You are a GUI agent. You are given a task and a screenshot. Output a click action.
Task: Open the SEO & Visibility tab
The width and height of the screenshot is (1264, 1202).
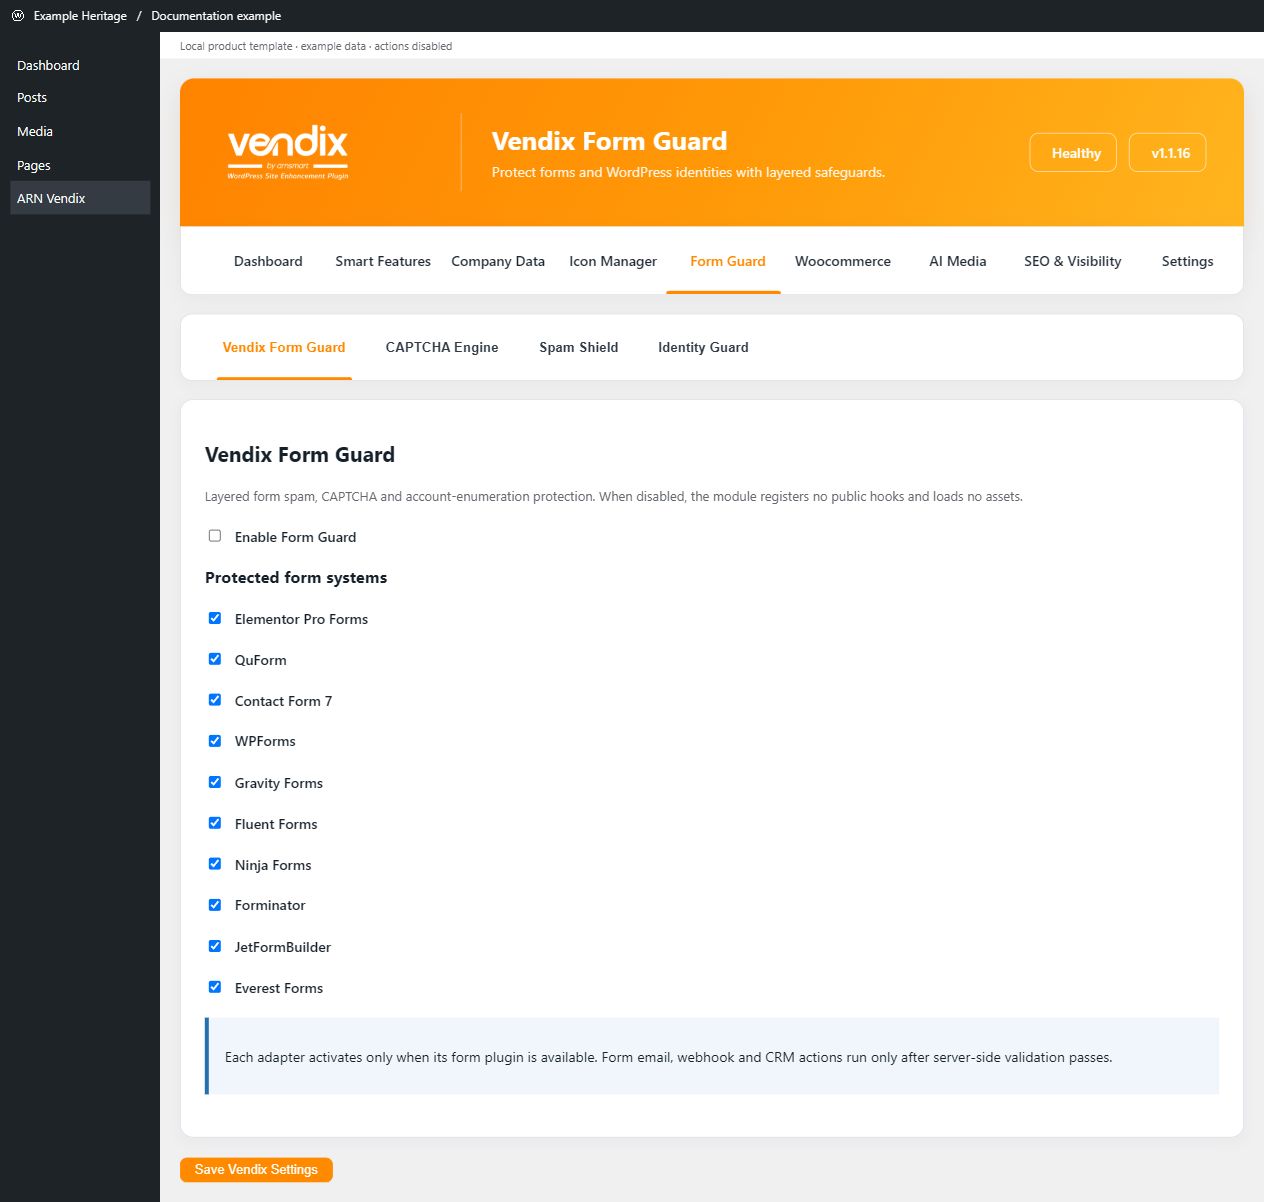1073,261
